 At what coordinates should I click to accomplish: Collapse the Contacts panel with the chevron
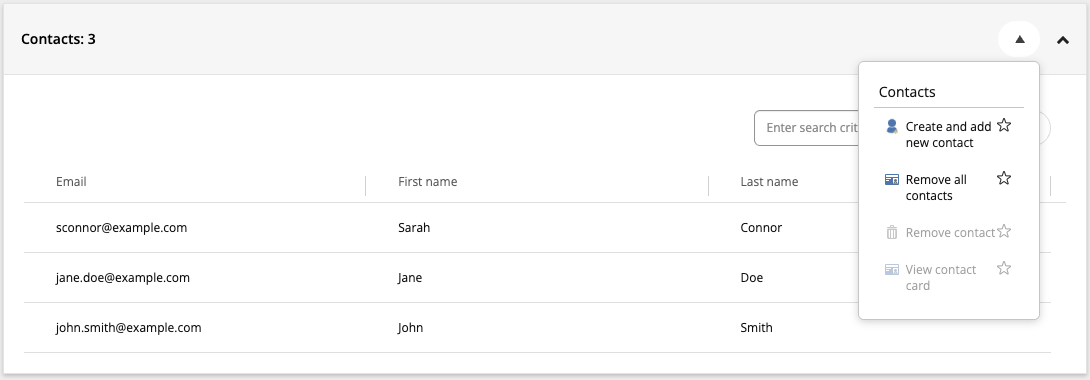click(x=1062, y=40)
